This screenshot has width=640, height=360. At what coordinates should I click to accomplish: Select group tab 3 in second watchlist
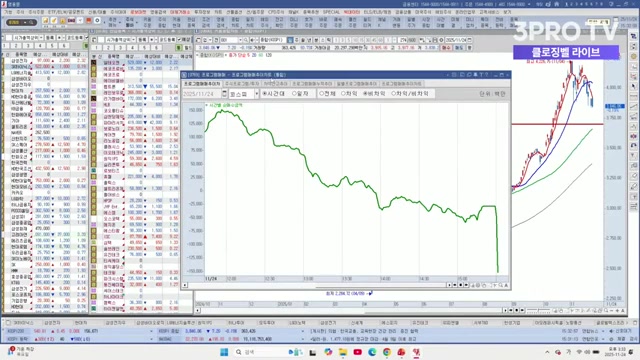[x=120, y=48]
